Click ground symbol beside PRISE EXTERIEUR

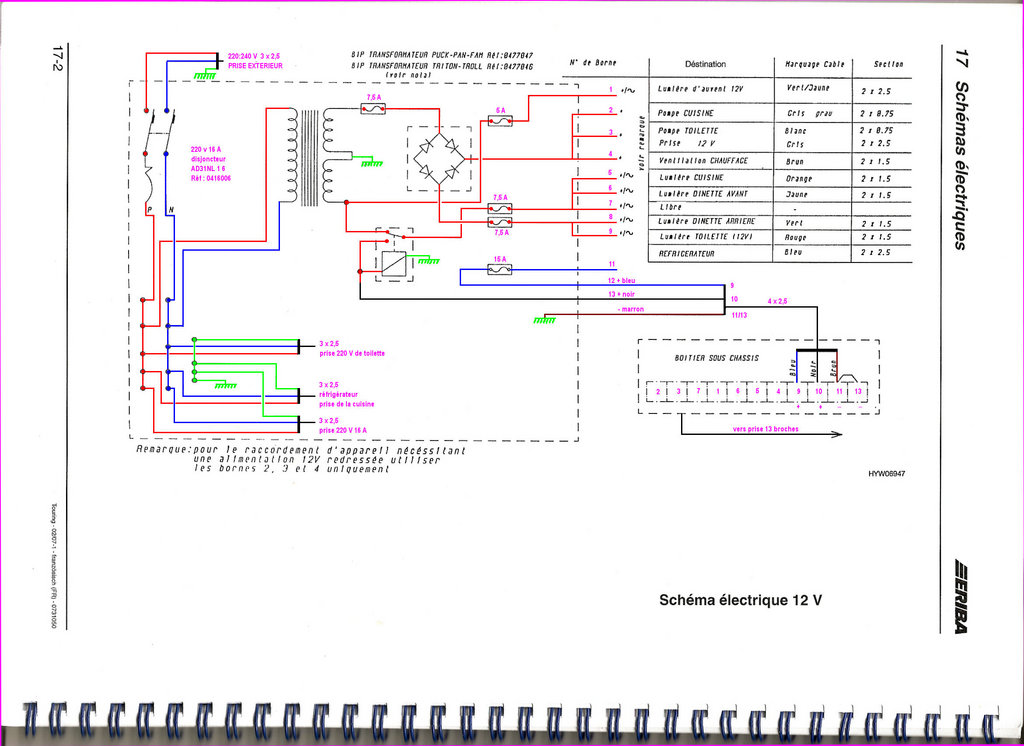[x=205, y=73]
